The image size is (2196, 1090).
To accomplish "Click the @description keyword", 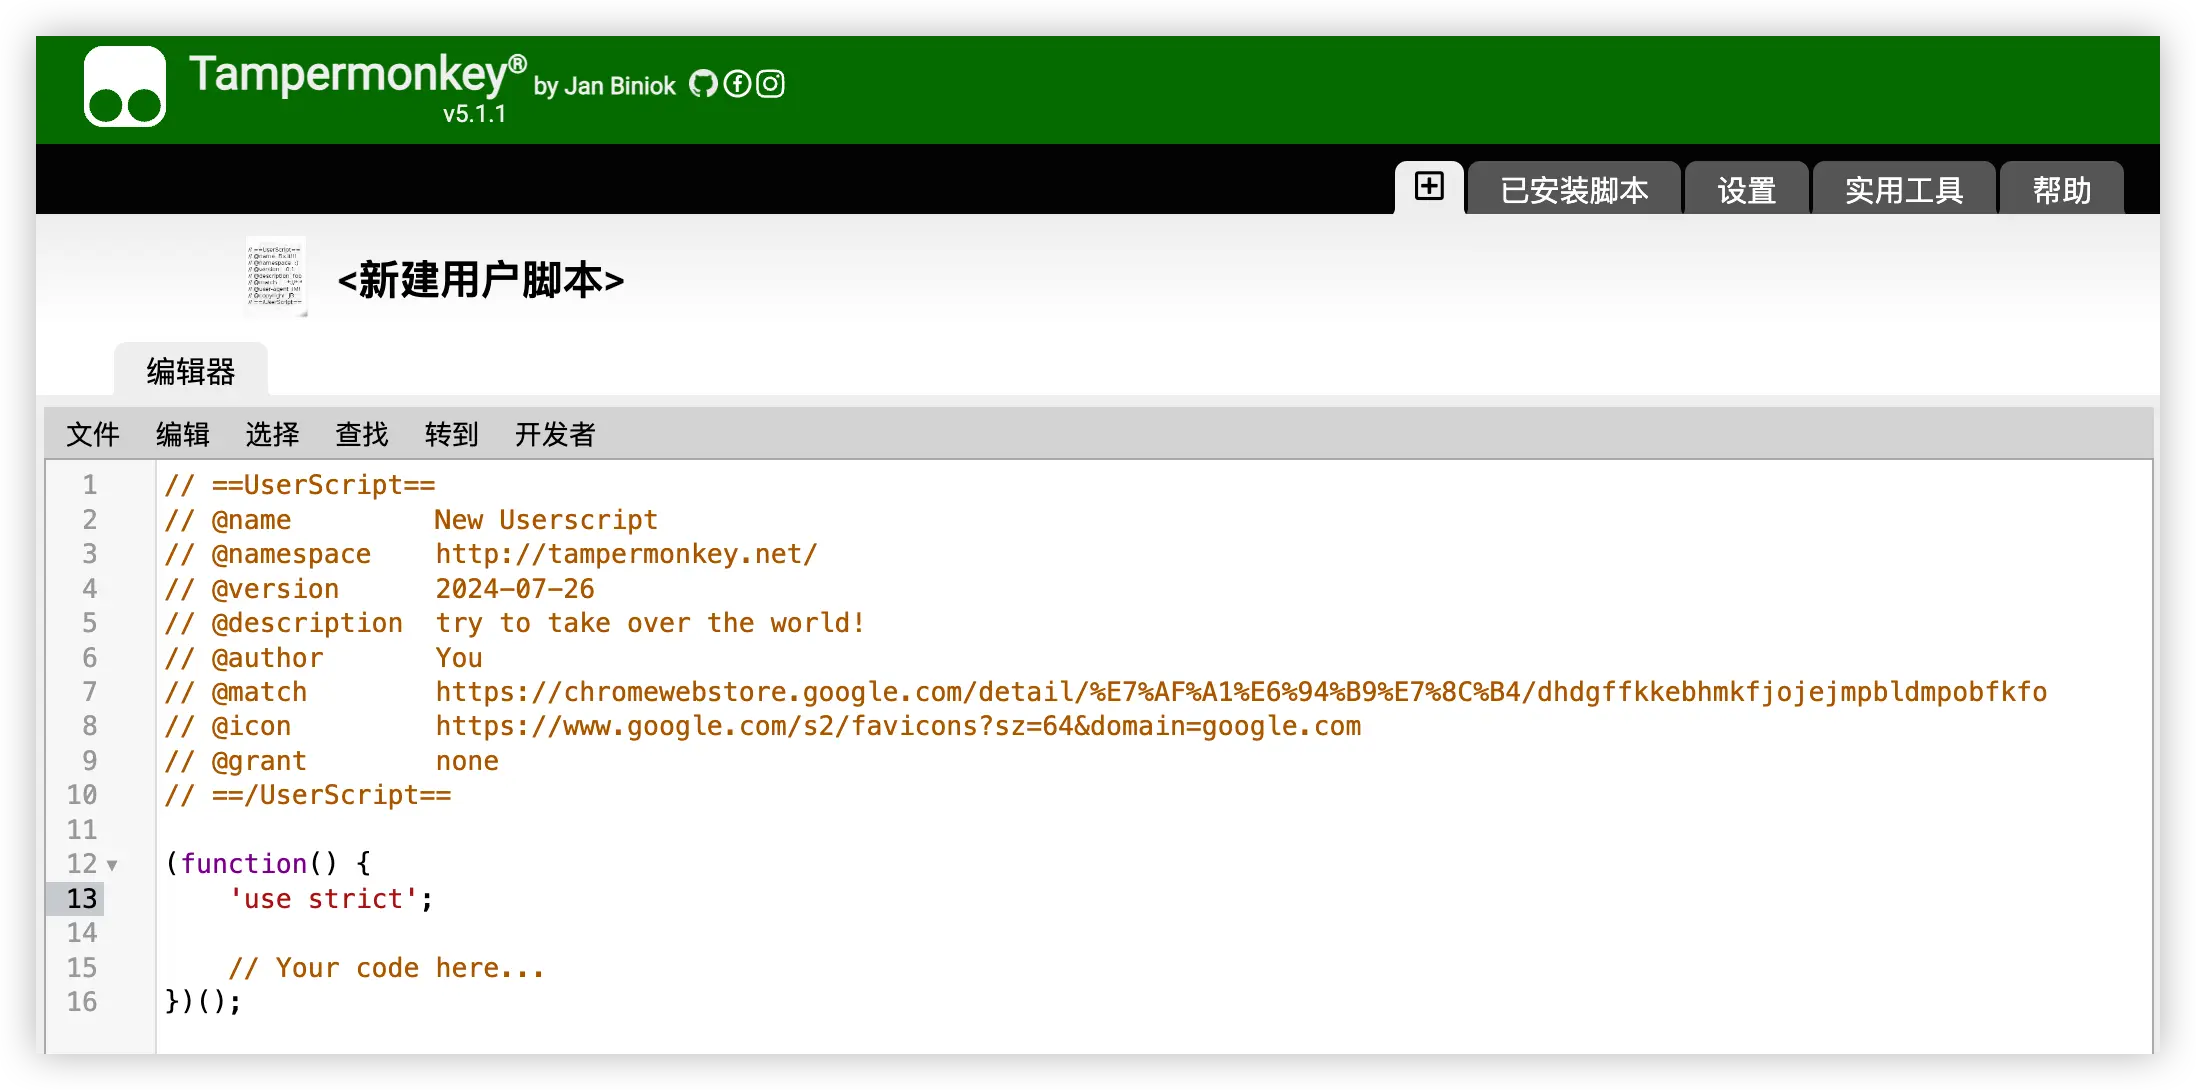I will [x=307, y=623].
